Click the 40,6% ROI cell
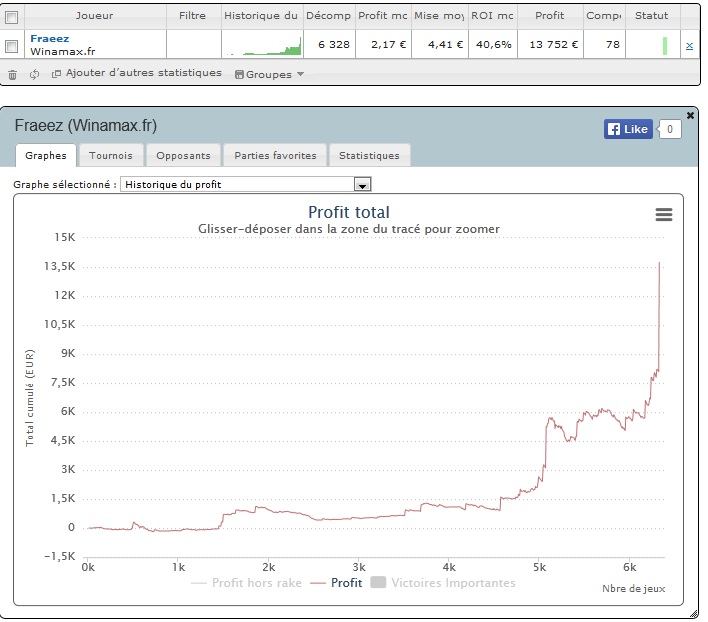This screenshot has height=622, width=708. tap(494, 45)
